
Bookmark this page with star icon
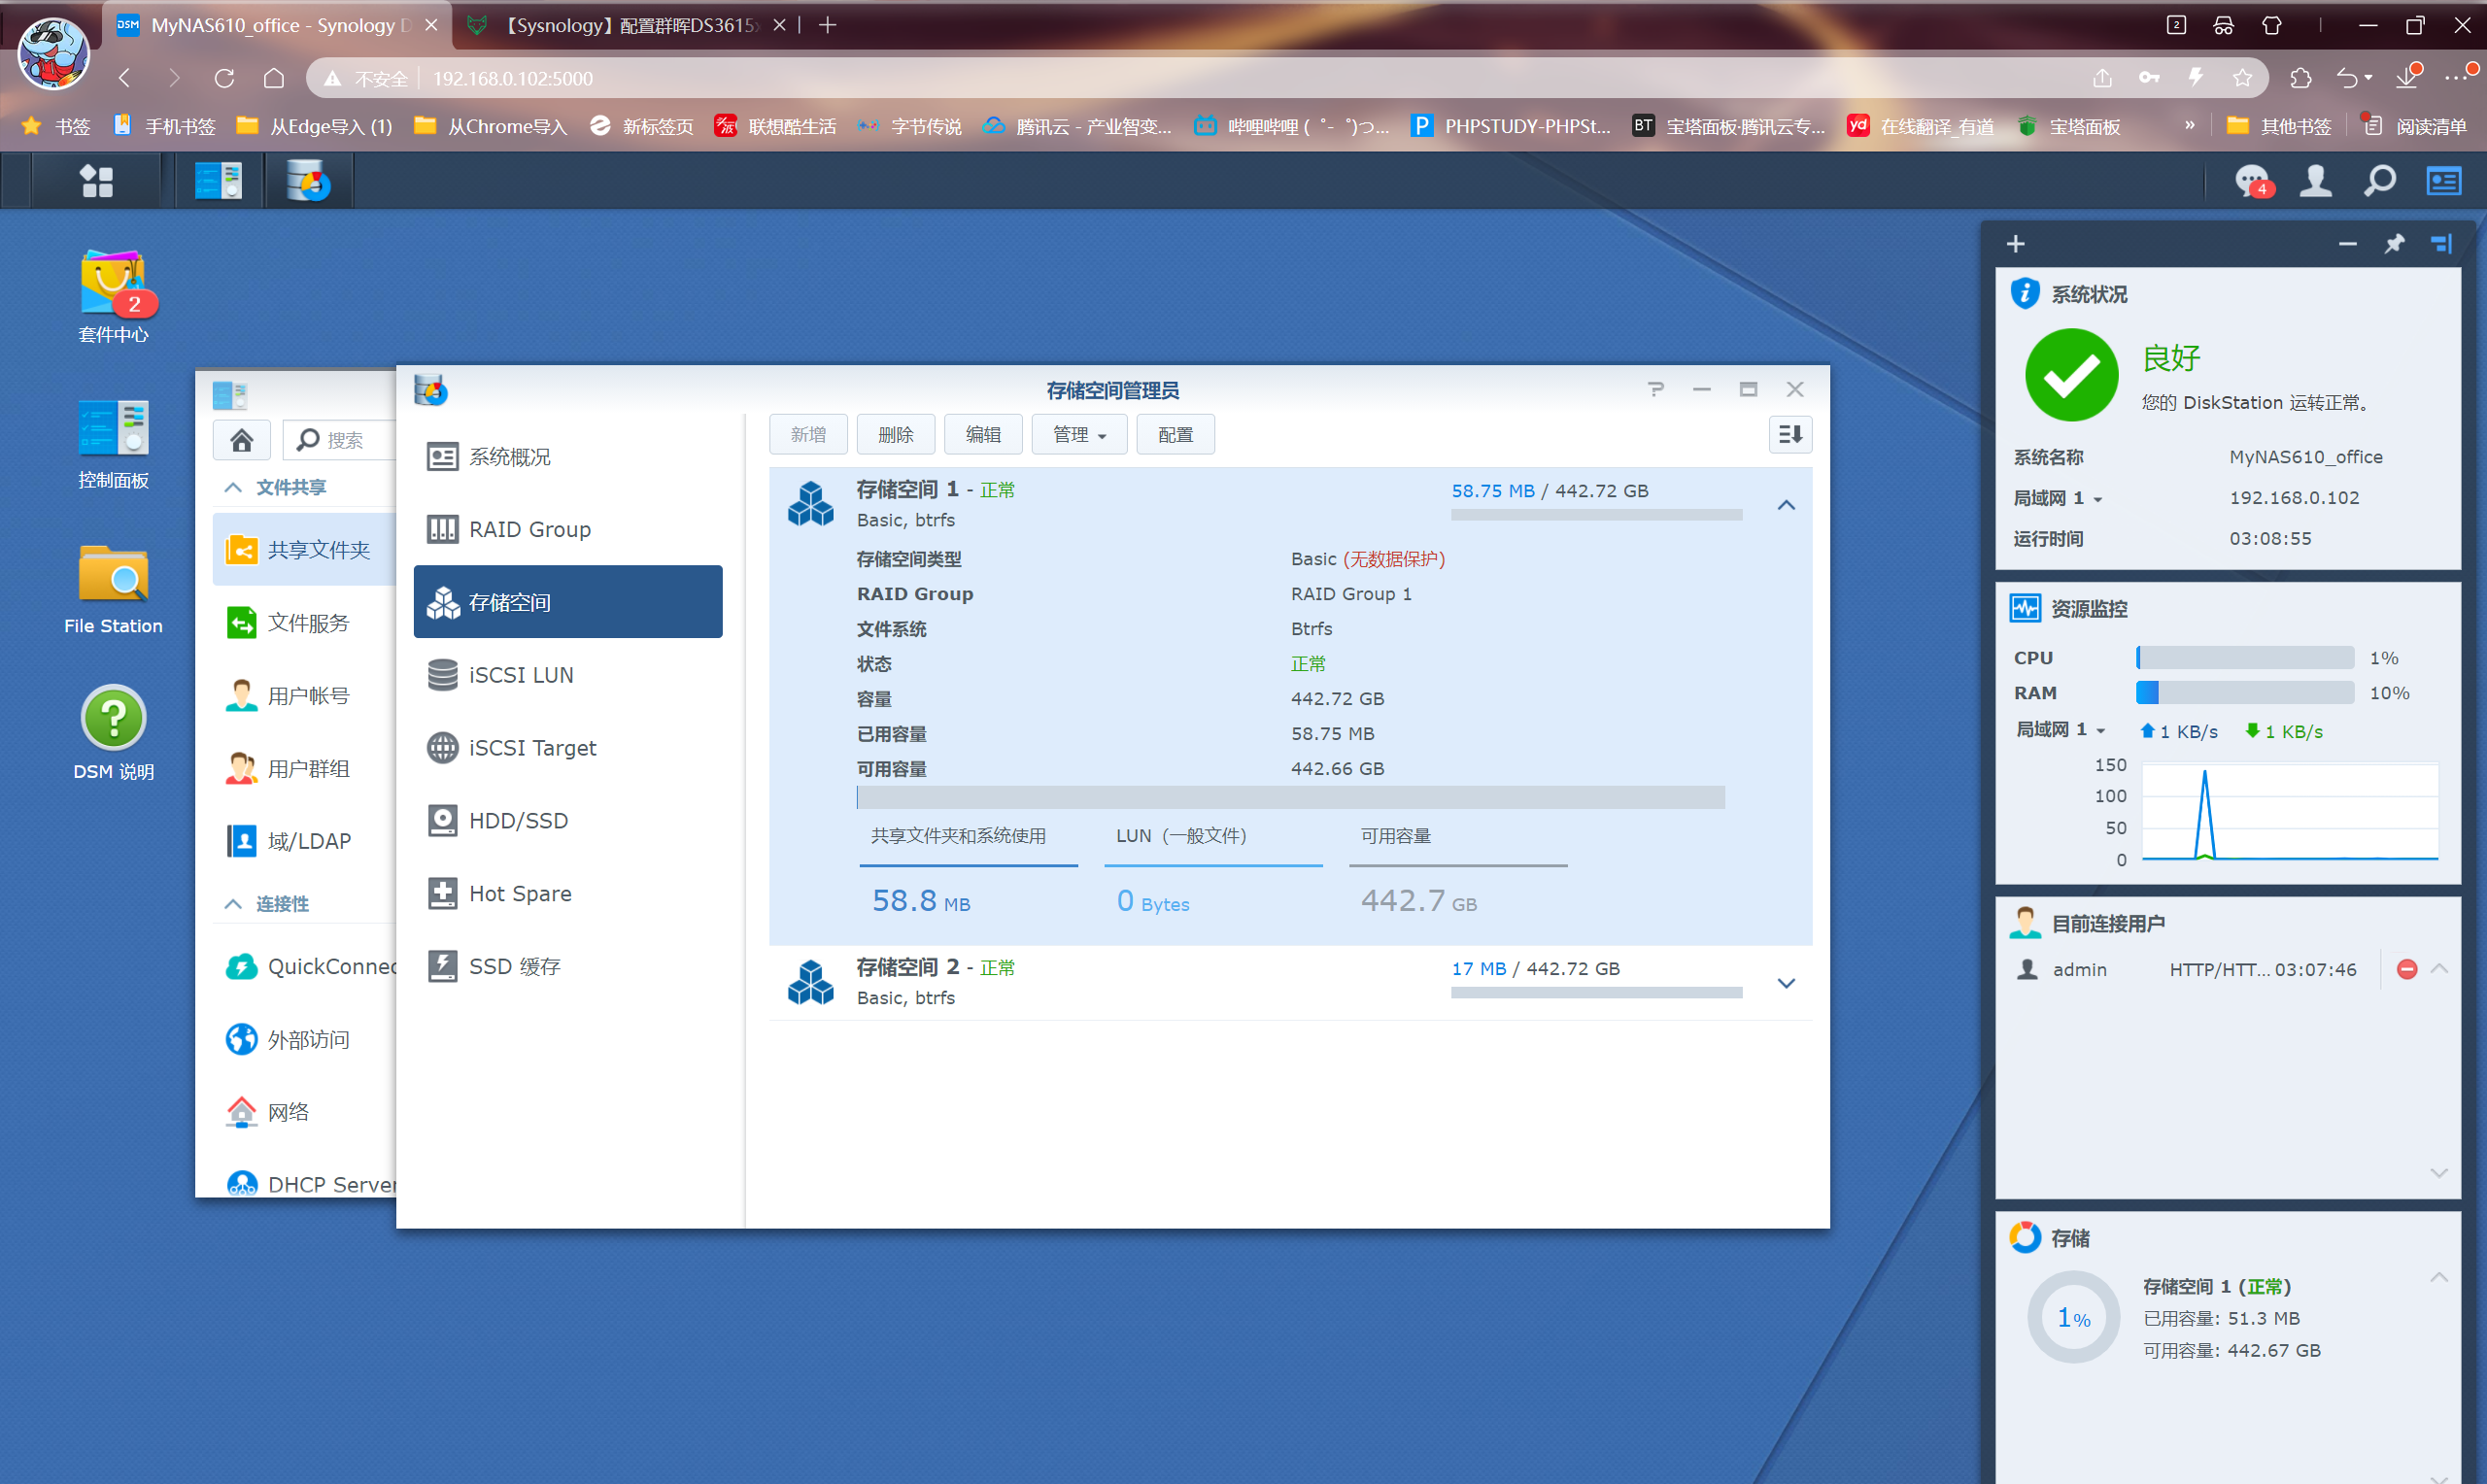click(2242, 78)
